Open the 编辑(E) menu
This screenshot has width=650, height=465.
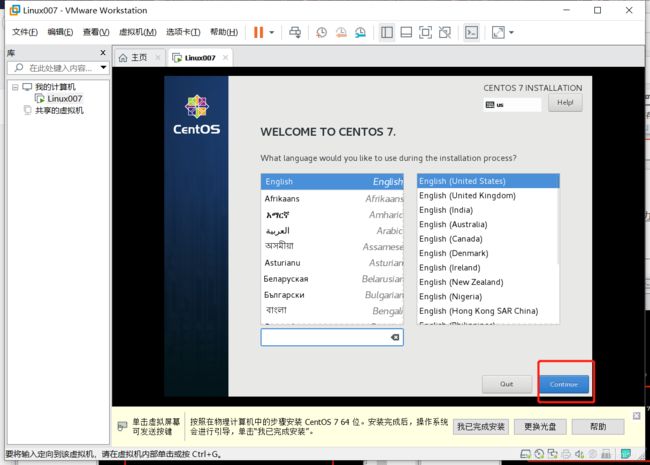click(x=60, y=32)
